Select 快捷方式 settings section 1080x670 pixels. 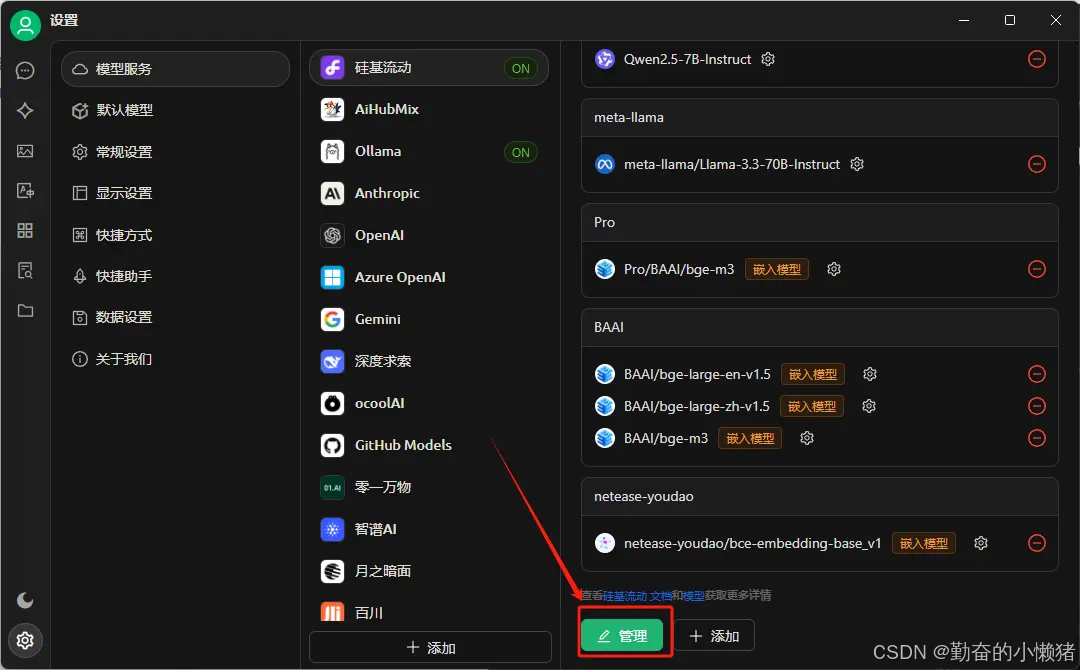click(x=176, y=235)
